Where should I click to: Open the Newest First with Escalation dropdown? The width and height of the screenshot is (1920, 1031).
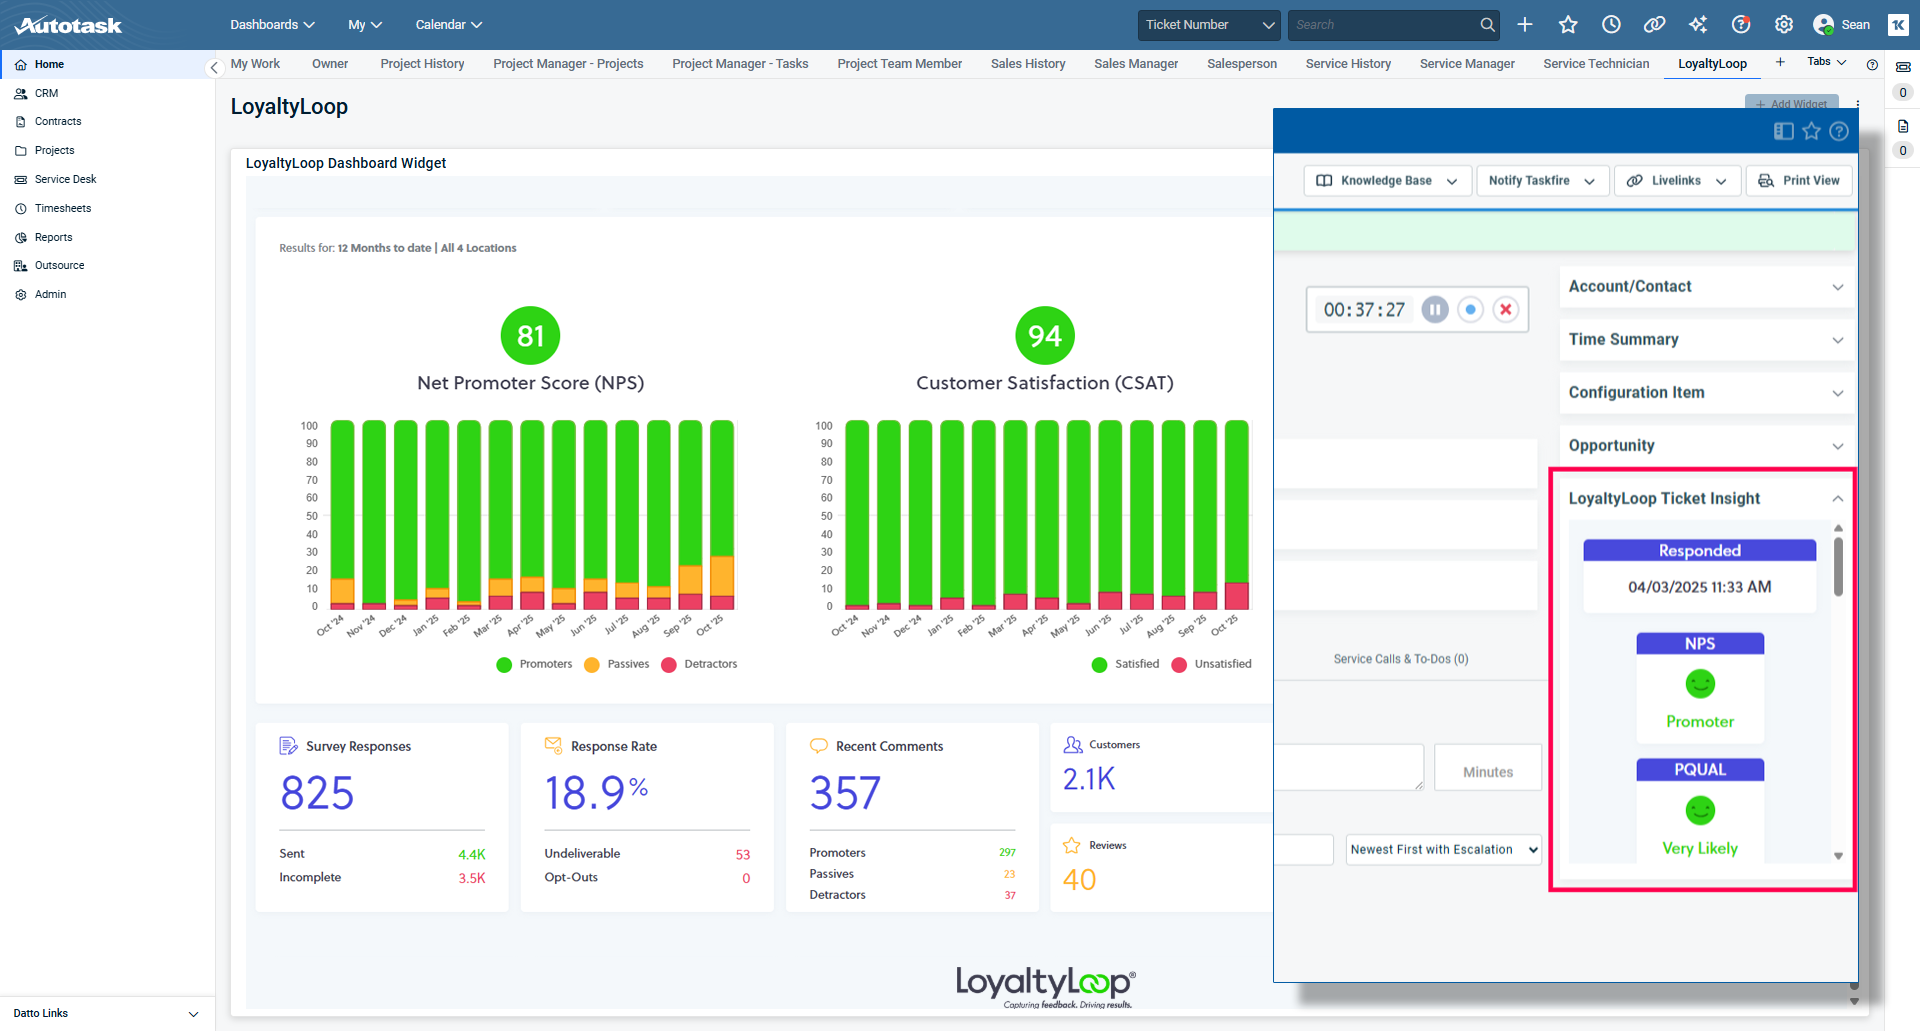click(x=1443, y=850)
